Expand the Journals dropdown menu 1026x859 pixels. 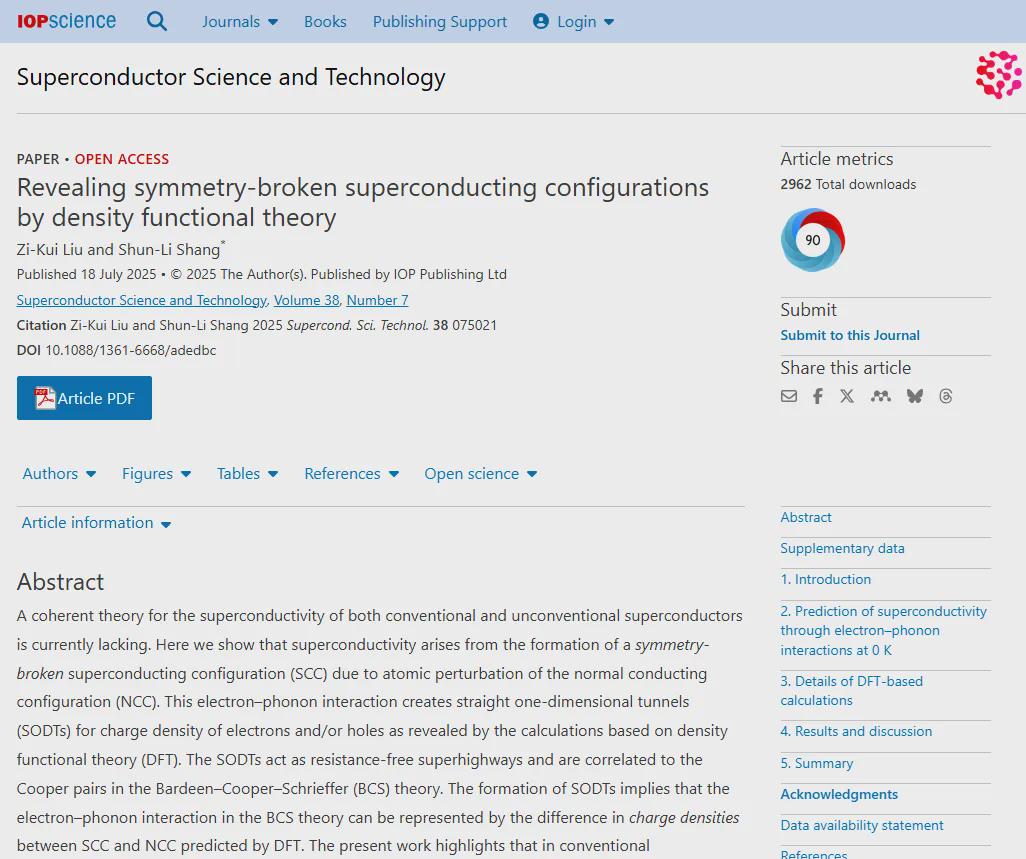pyautogui.click(x=240, y=21)
